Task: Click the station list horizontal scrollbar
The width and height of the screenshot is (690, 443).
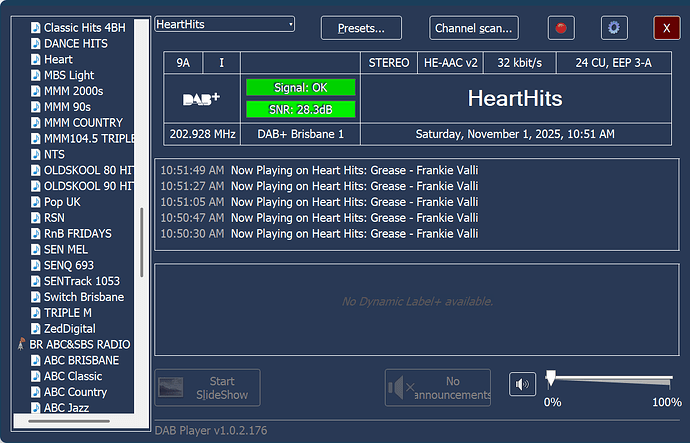Action: [x=69, y=421]
